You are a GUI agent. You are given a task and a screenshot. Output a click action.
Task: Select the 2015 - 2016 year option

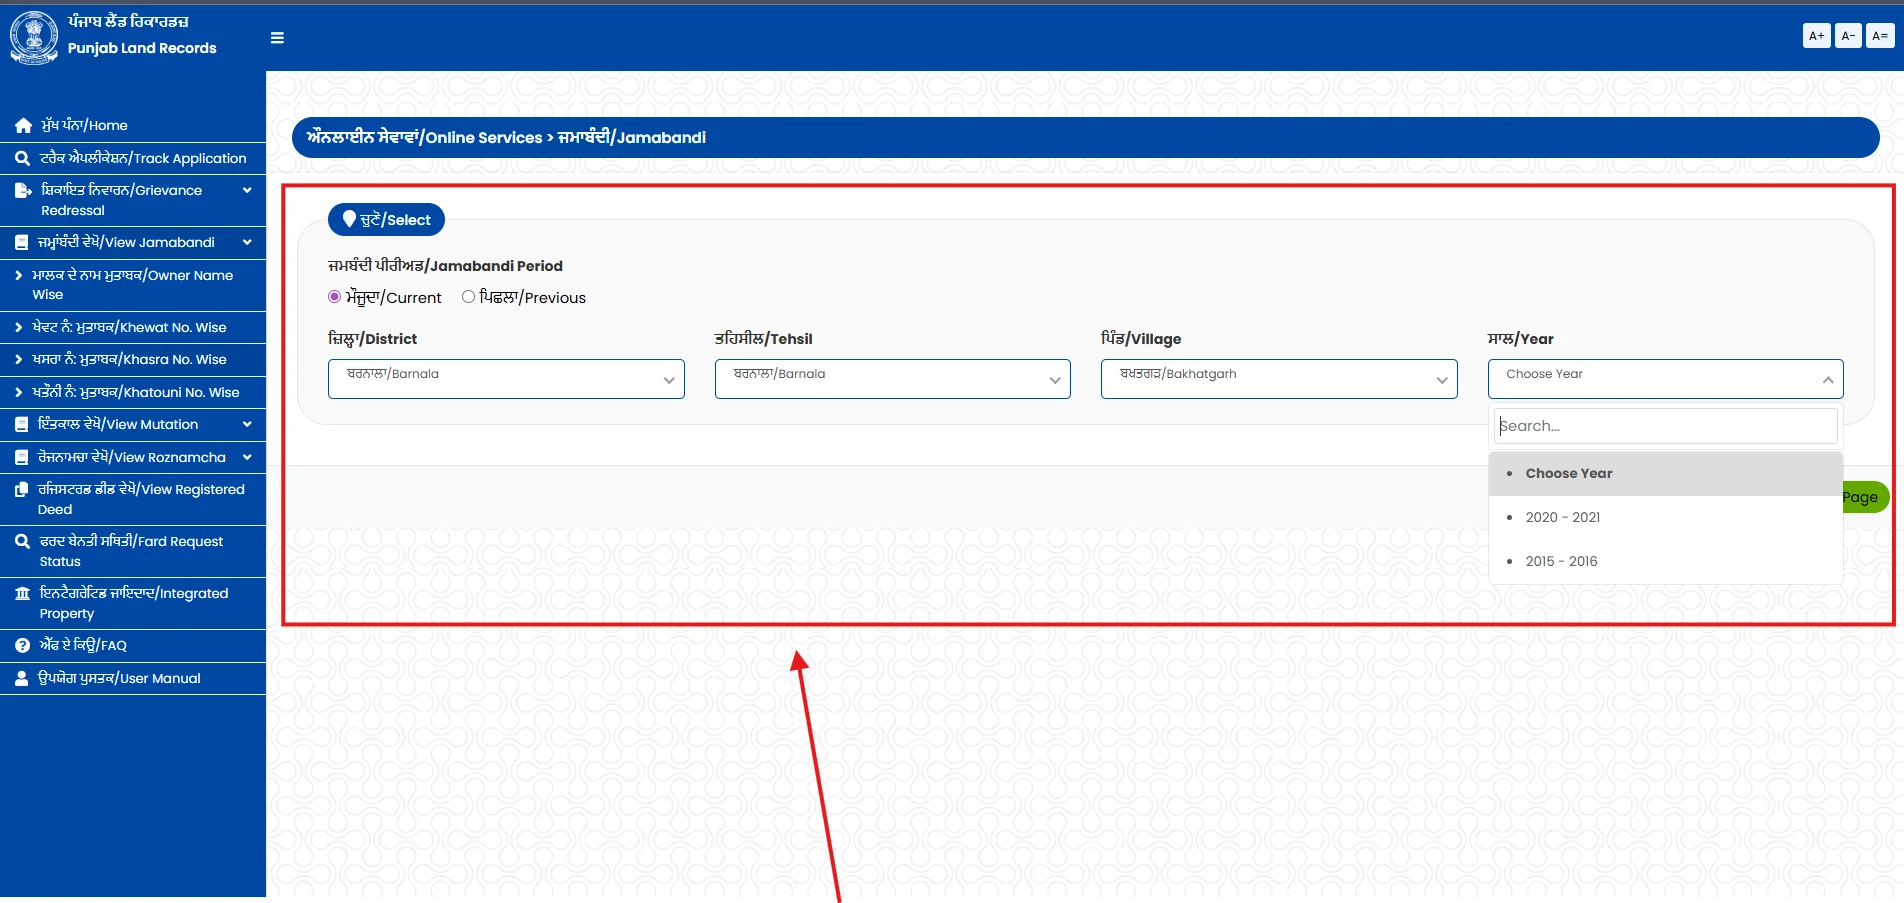(x=1561, y=561)
